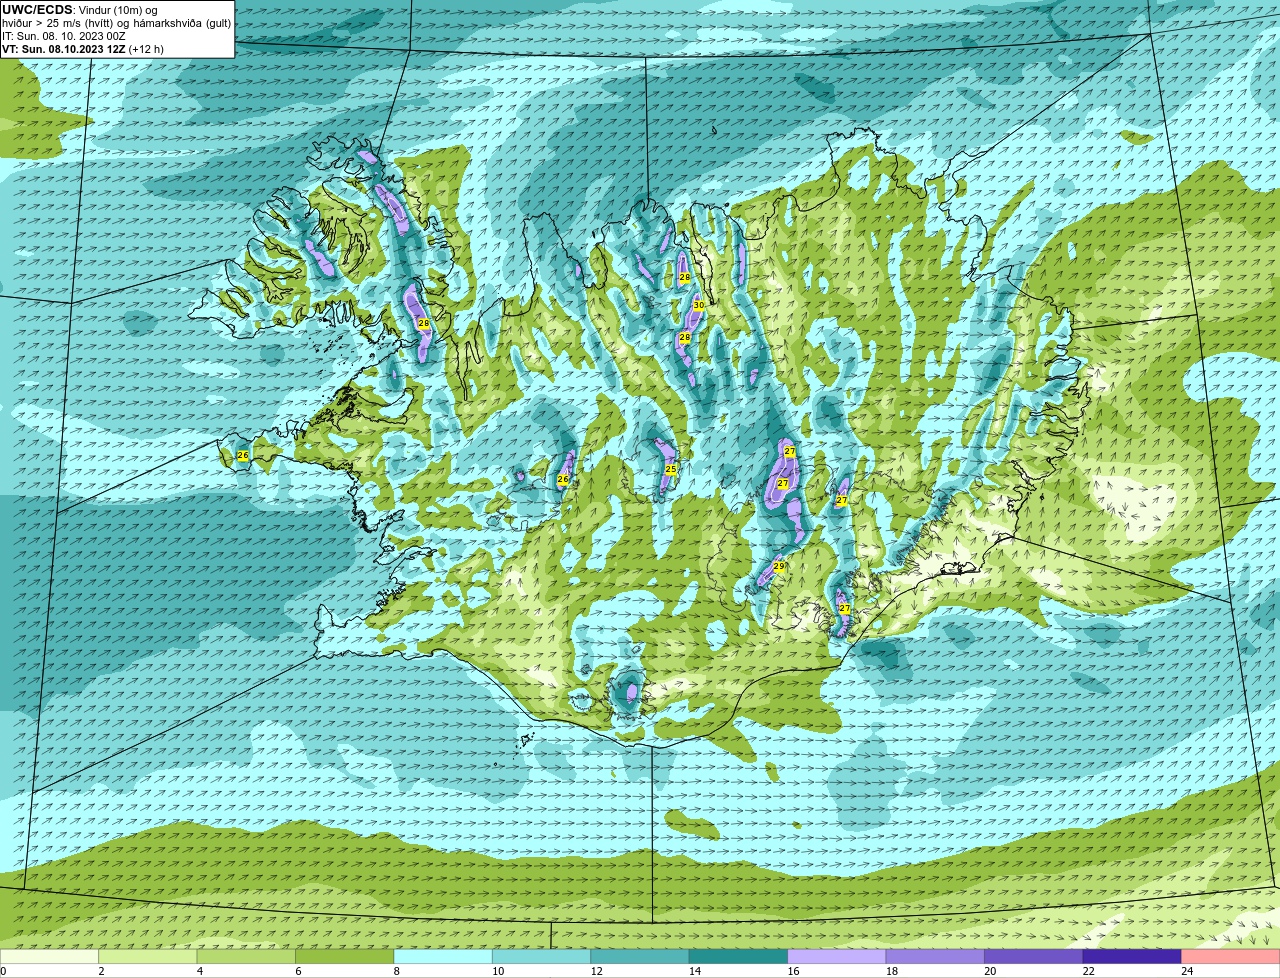Select the 8–10 m/s light cyan swatch

tap(444, 957)
